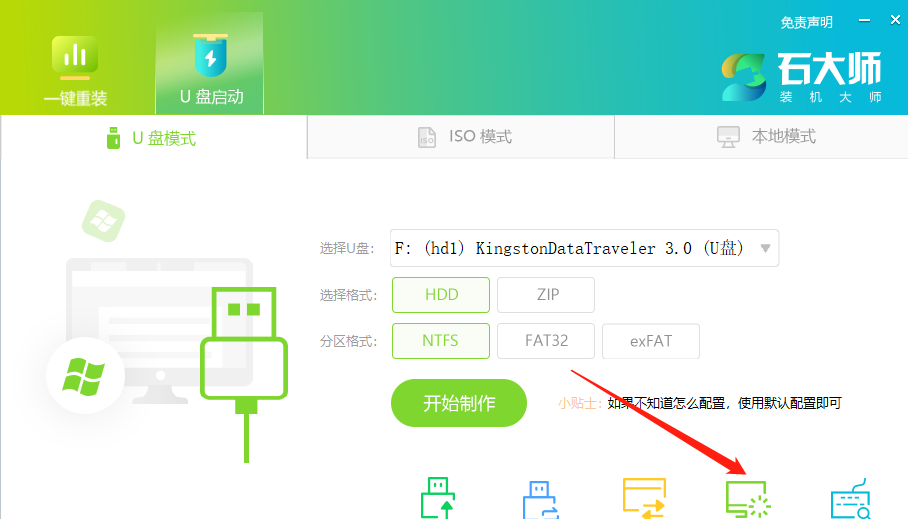908x519 pixels.
Task: Click the green USB upload icon
Action: click(x=438, y=498)
